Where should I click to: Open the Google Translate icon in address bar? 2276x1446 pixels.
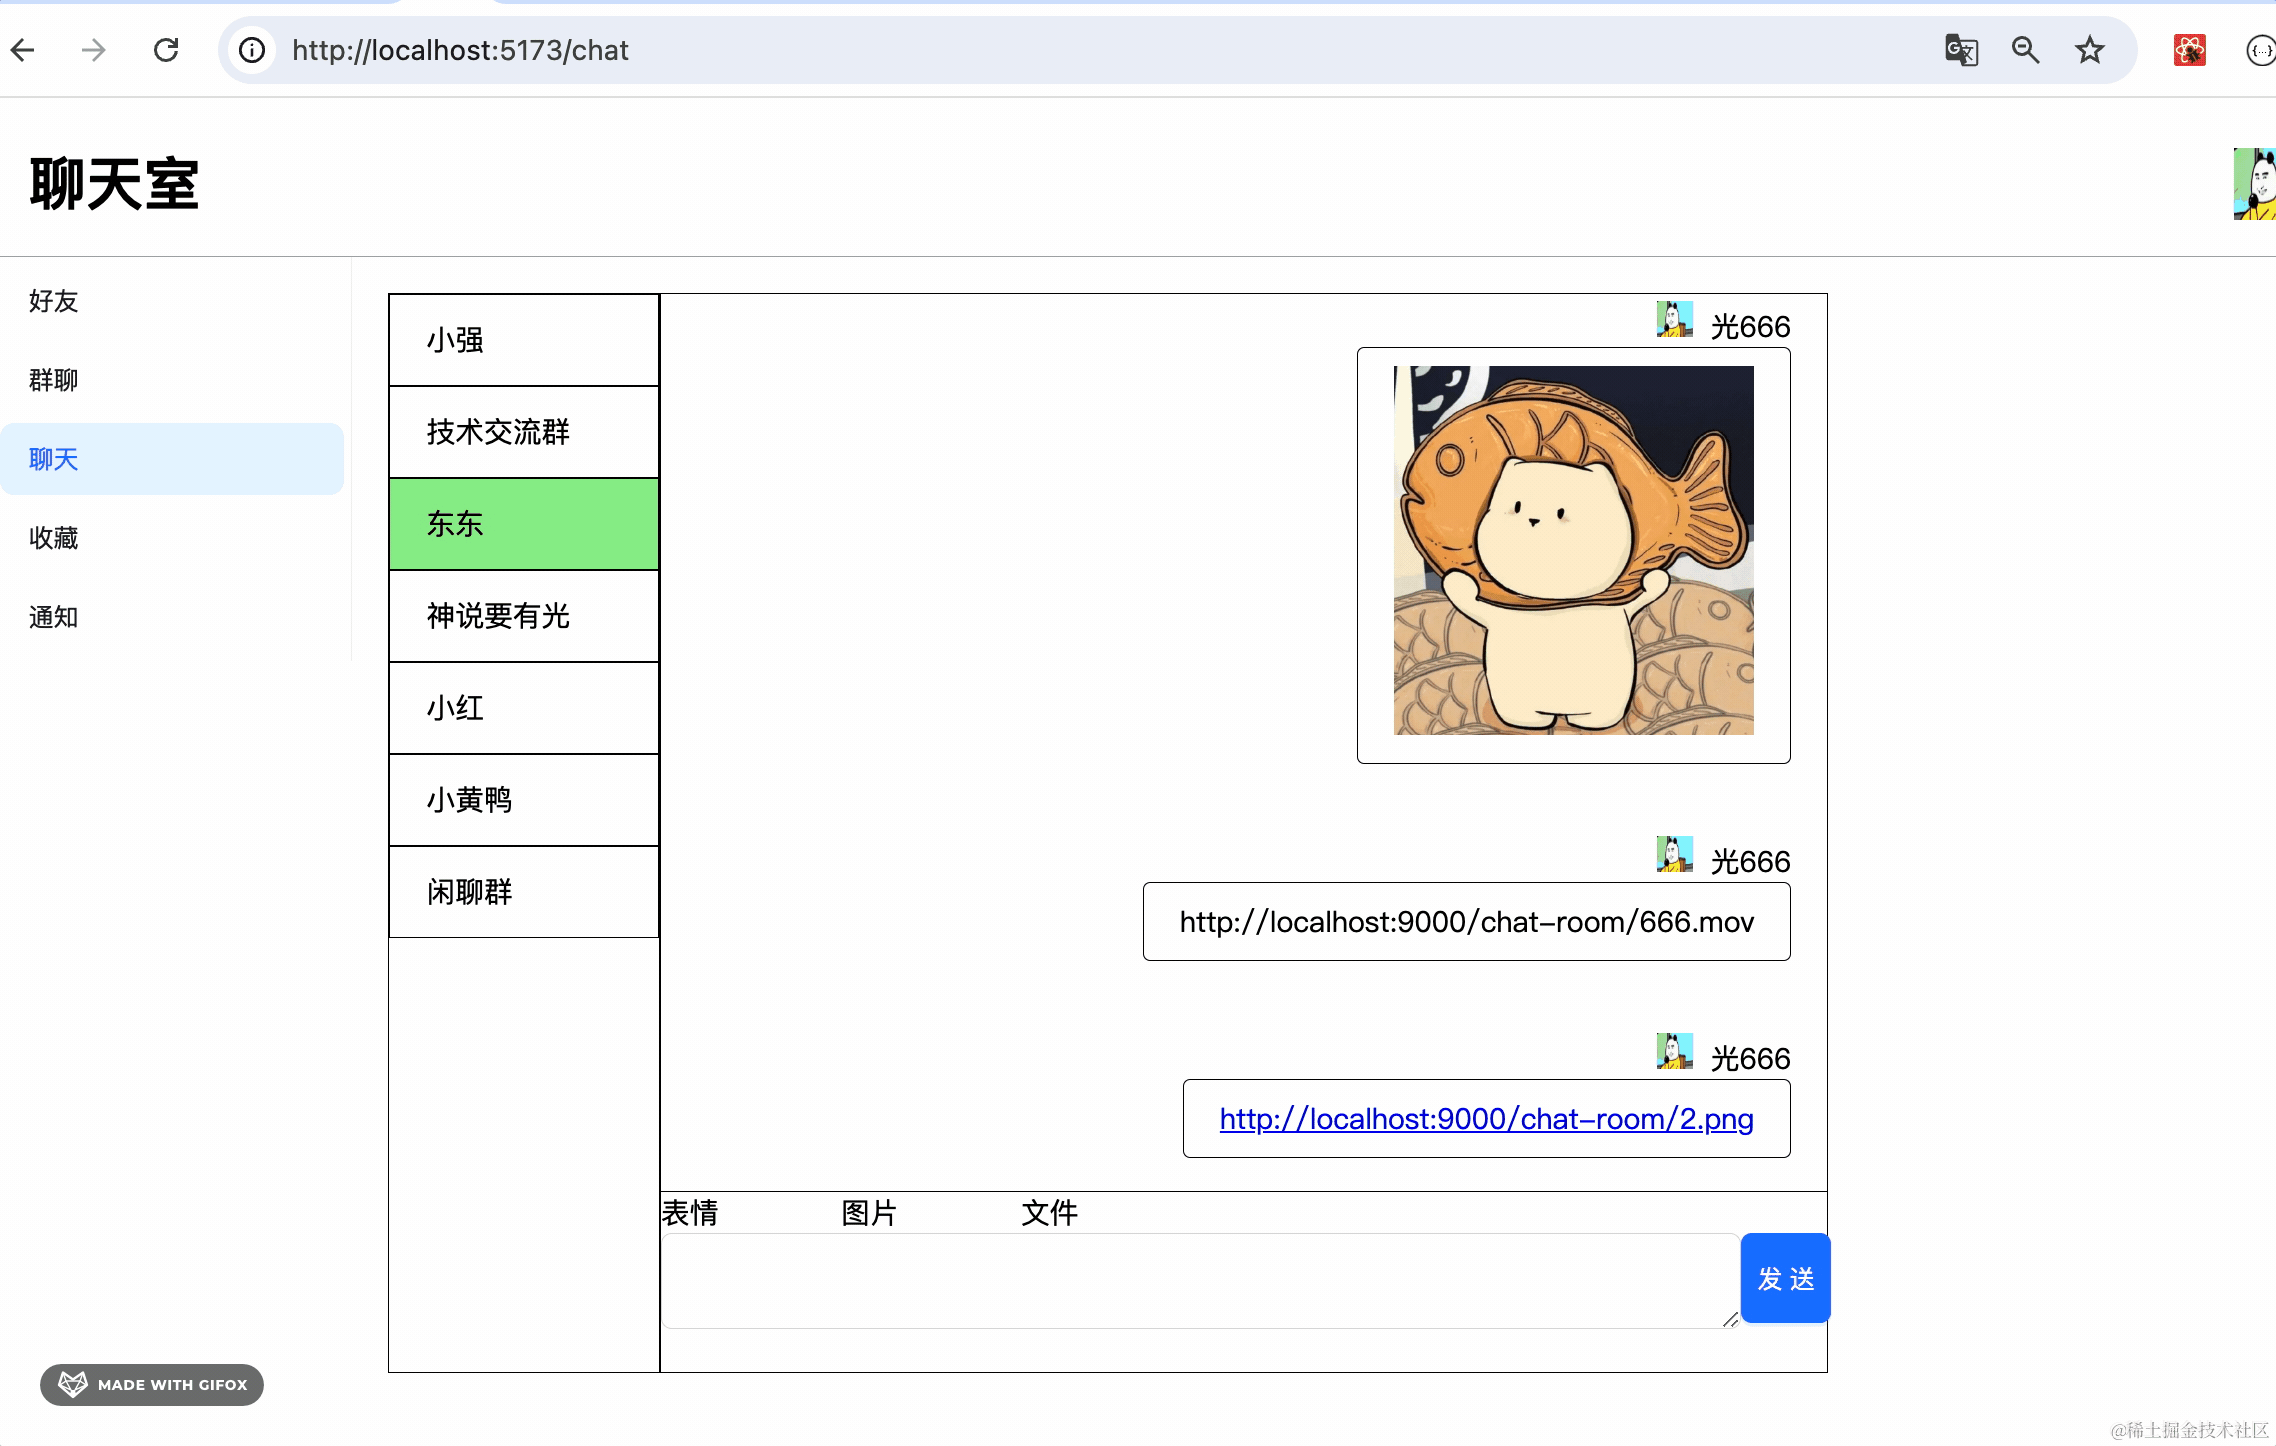[x=1961, y=50]
